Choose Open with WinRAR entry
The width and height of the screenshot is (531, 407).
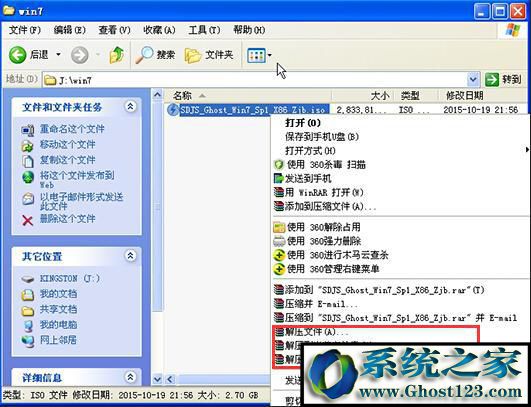click(319, 193)
